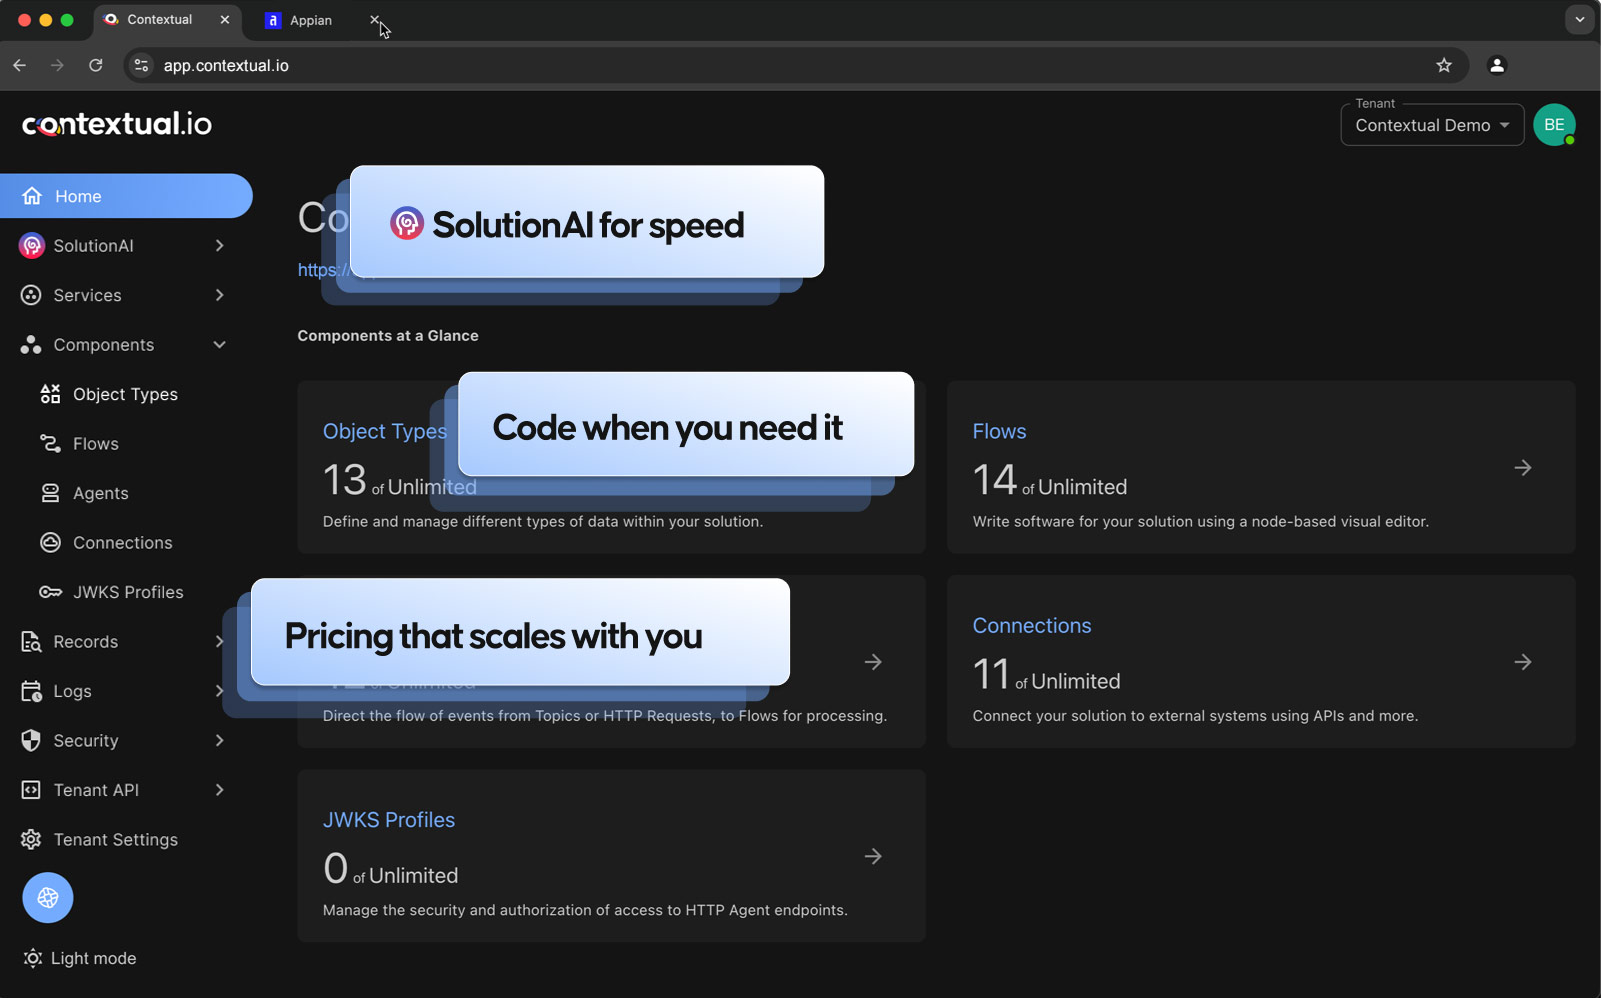The height and width of the screenshot is (998, 1601).
Task: Click the '14 of Unlimited' Flows count
Action: 1049,481
